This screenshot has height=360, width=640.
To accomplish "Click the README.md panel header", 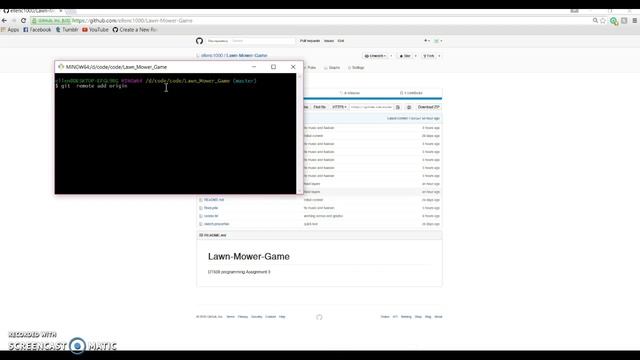I will click(x=319, y=236).
